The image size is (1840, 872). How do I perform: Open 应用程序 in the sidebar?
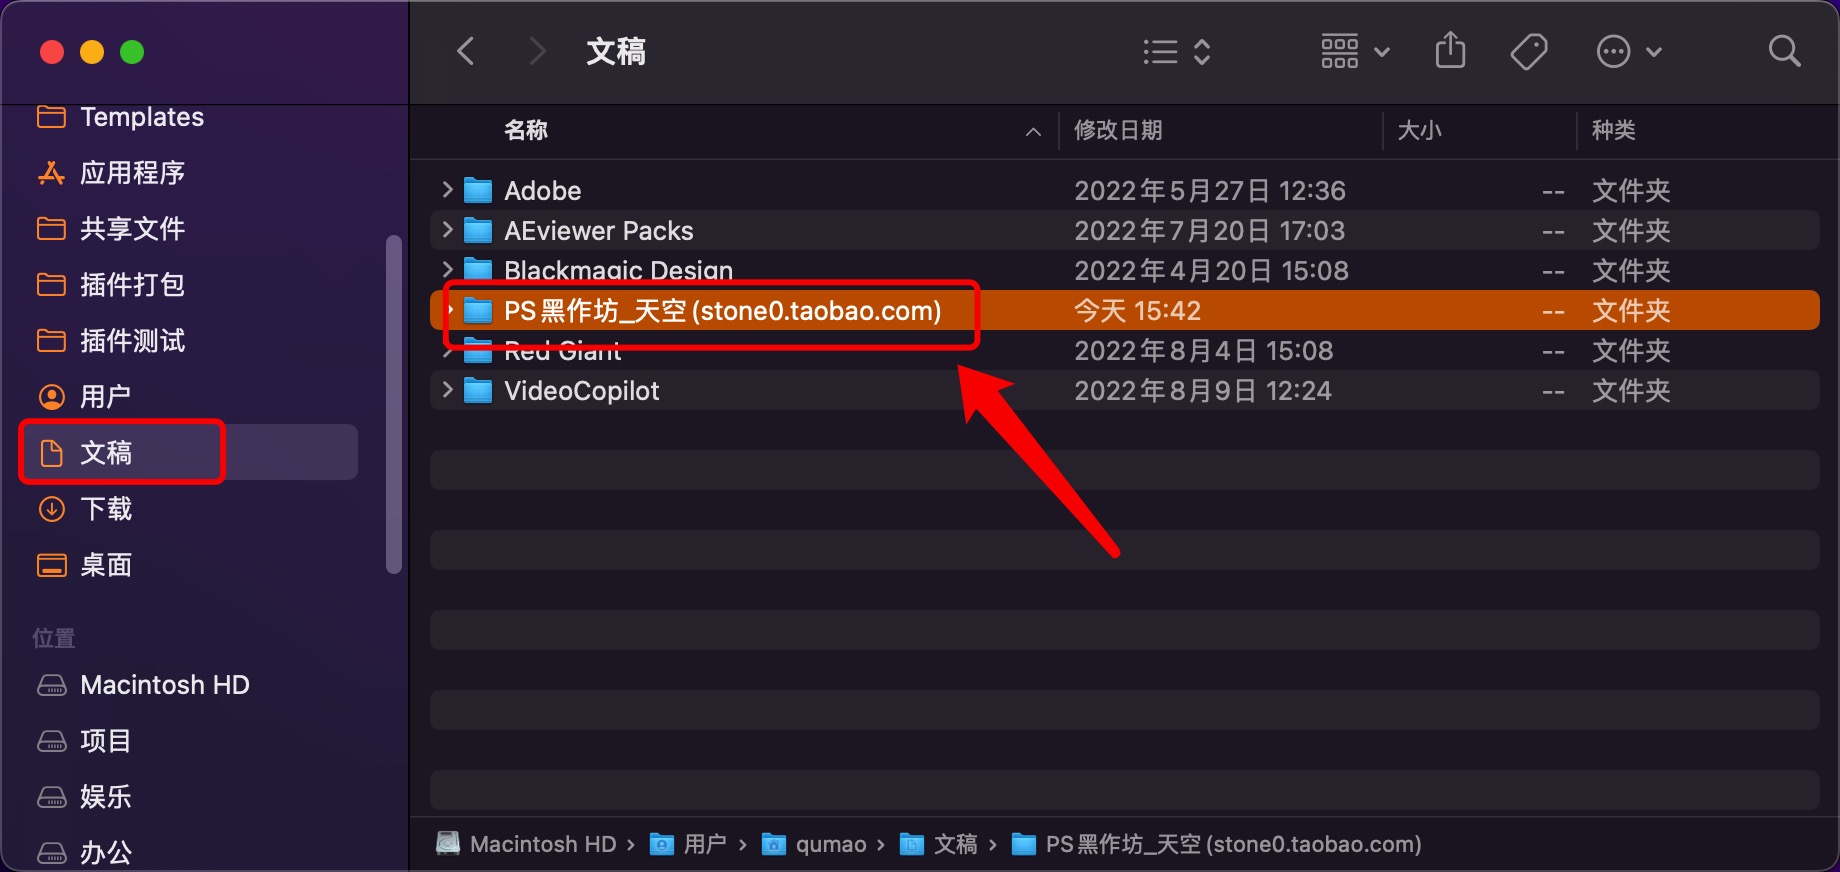132,173
